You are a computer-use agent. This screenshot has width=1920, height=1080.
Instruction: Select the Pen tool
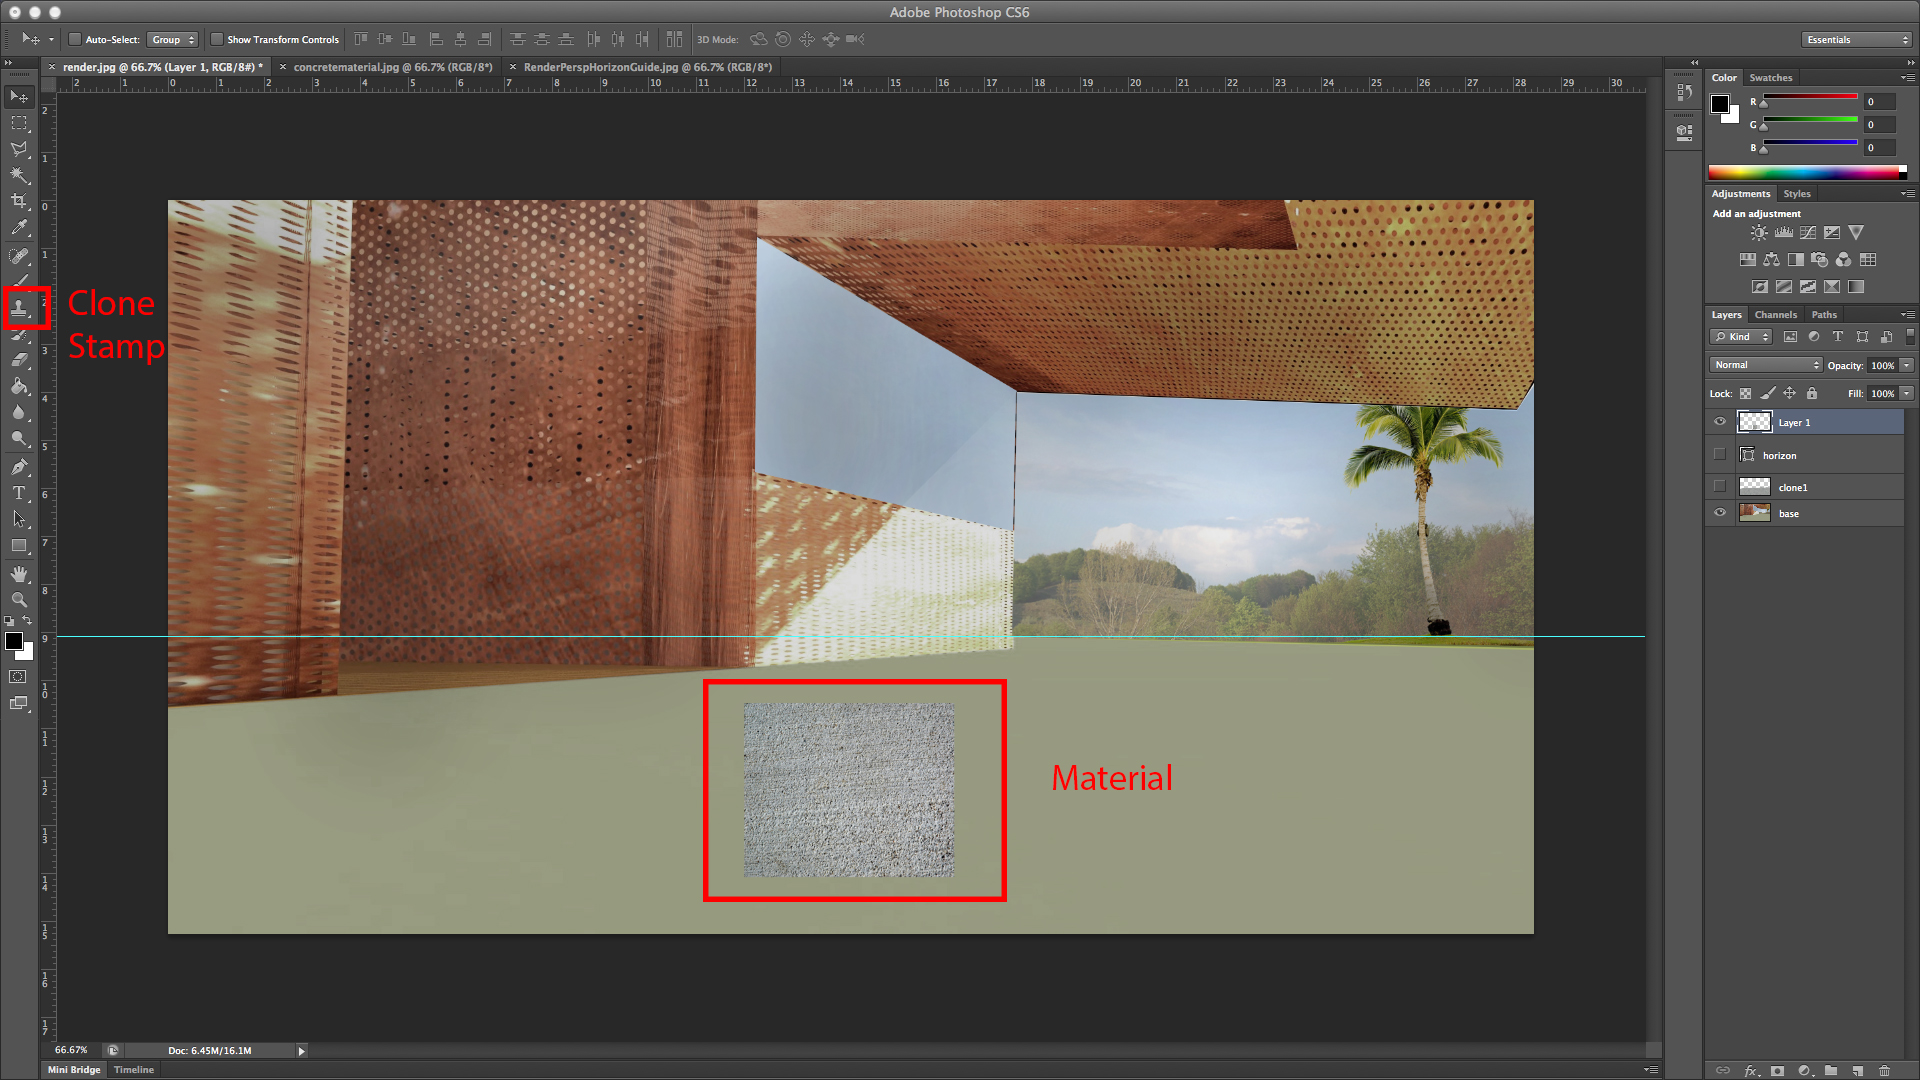[x=19, y=467]
